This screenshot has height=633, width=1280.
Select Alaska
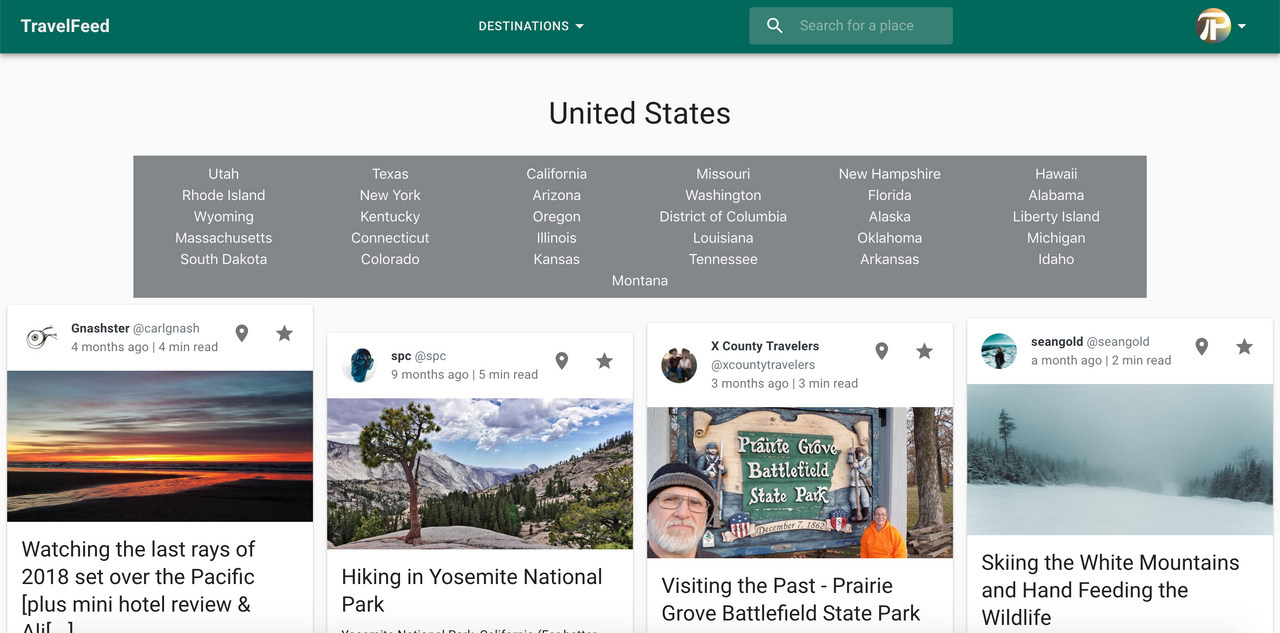(890, 216)
